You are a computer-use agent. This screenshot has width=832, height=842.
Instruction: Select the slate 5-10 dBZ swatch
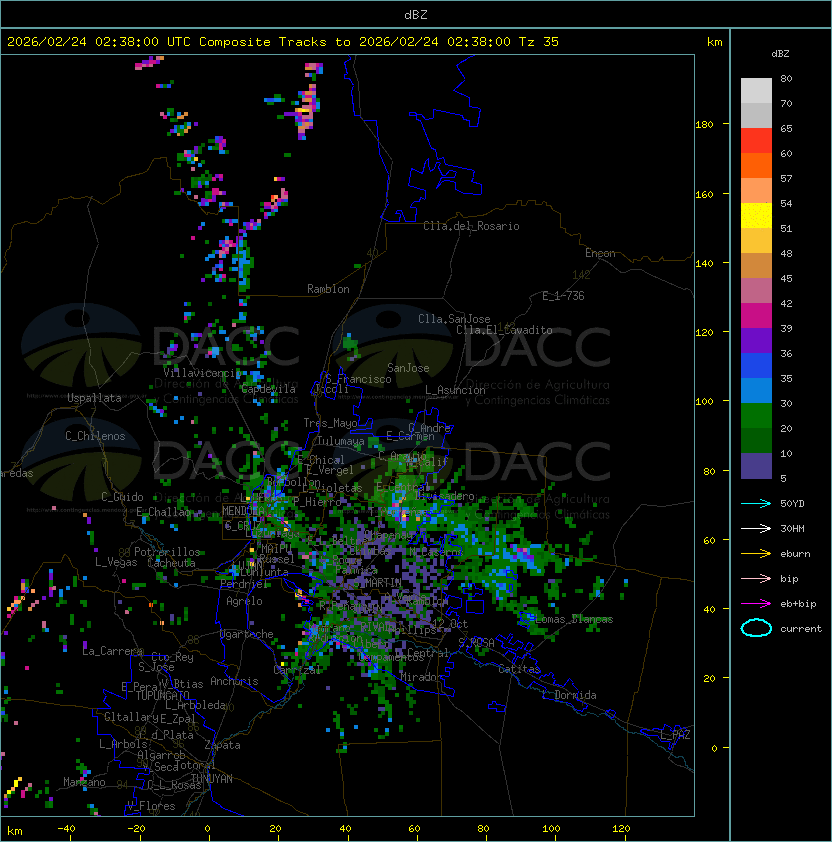tap(756, 466)
